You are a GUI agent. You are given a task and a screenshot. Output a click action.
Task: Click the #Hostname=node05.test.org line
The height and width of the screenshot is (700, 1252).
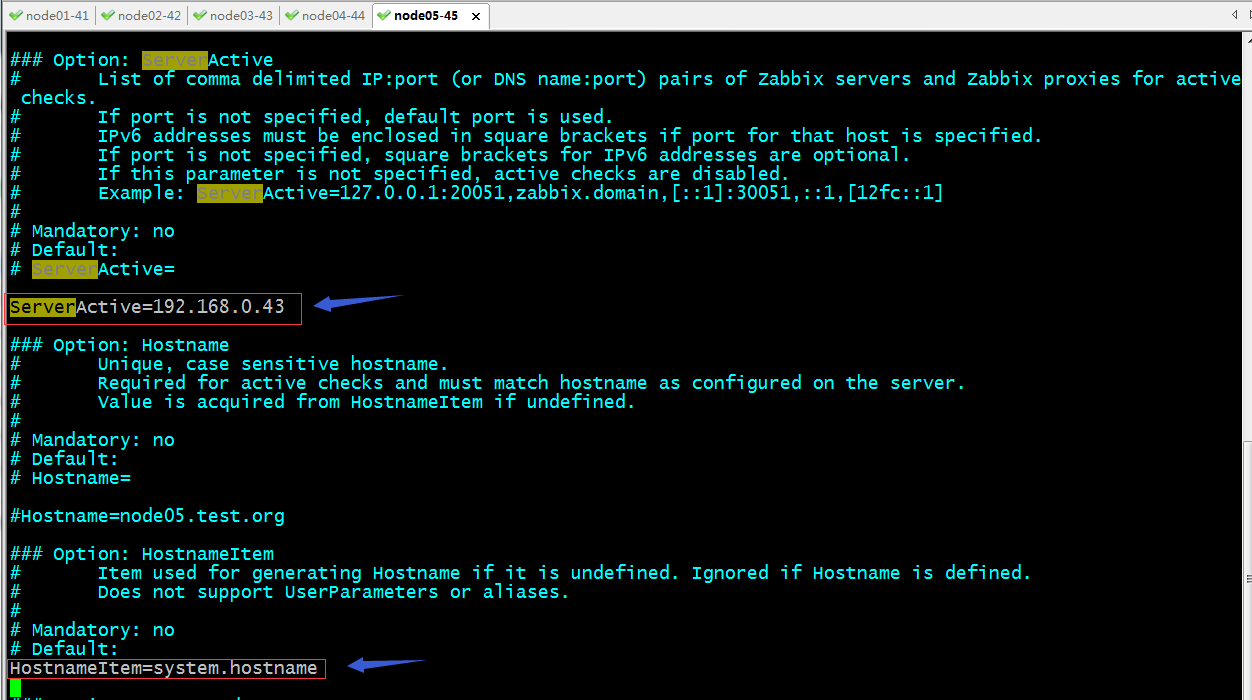[147, 516]
